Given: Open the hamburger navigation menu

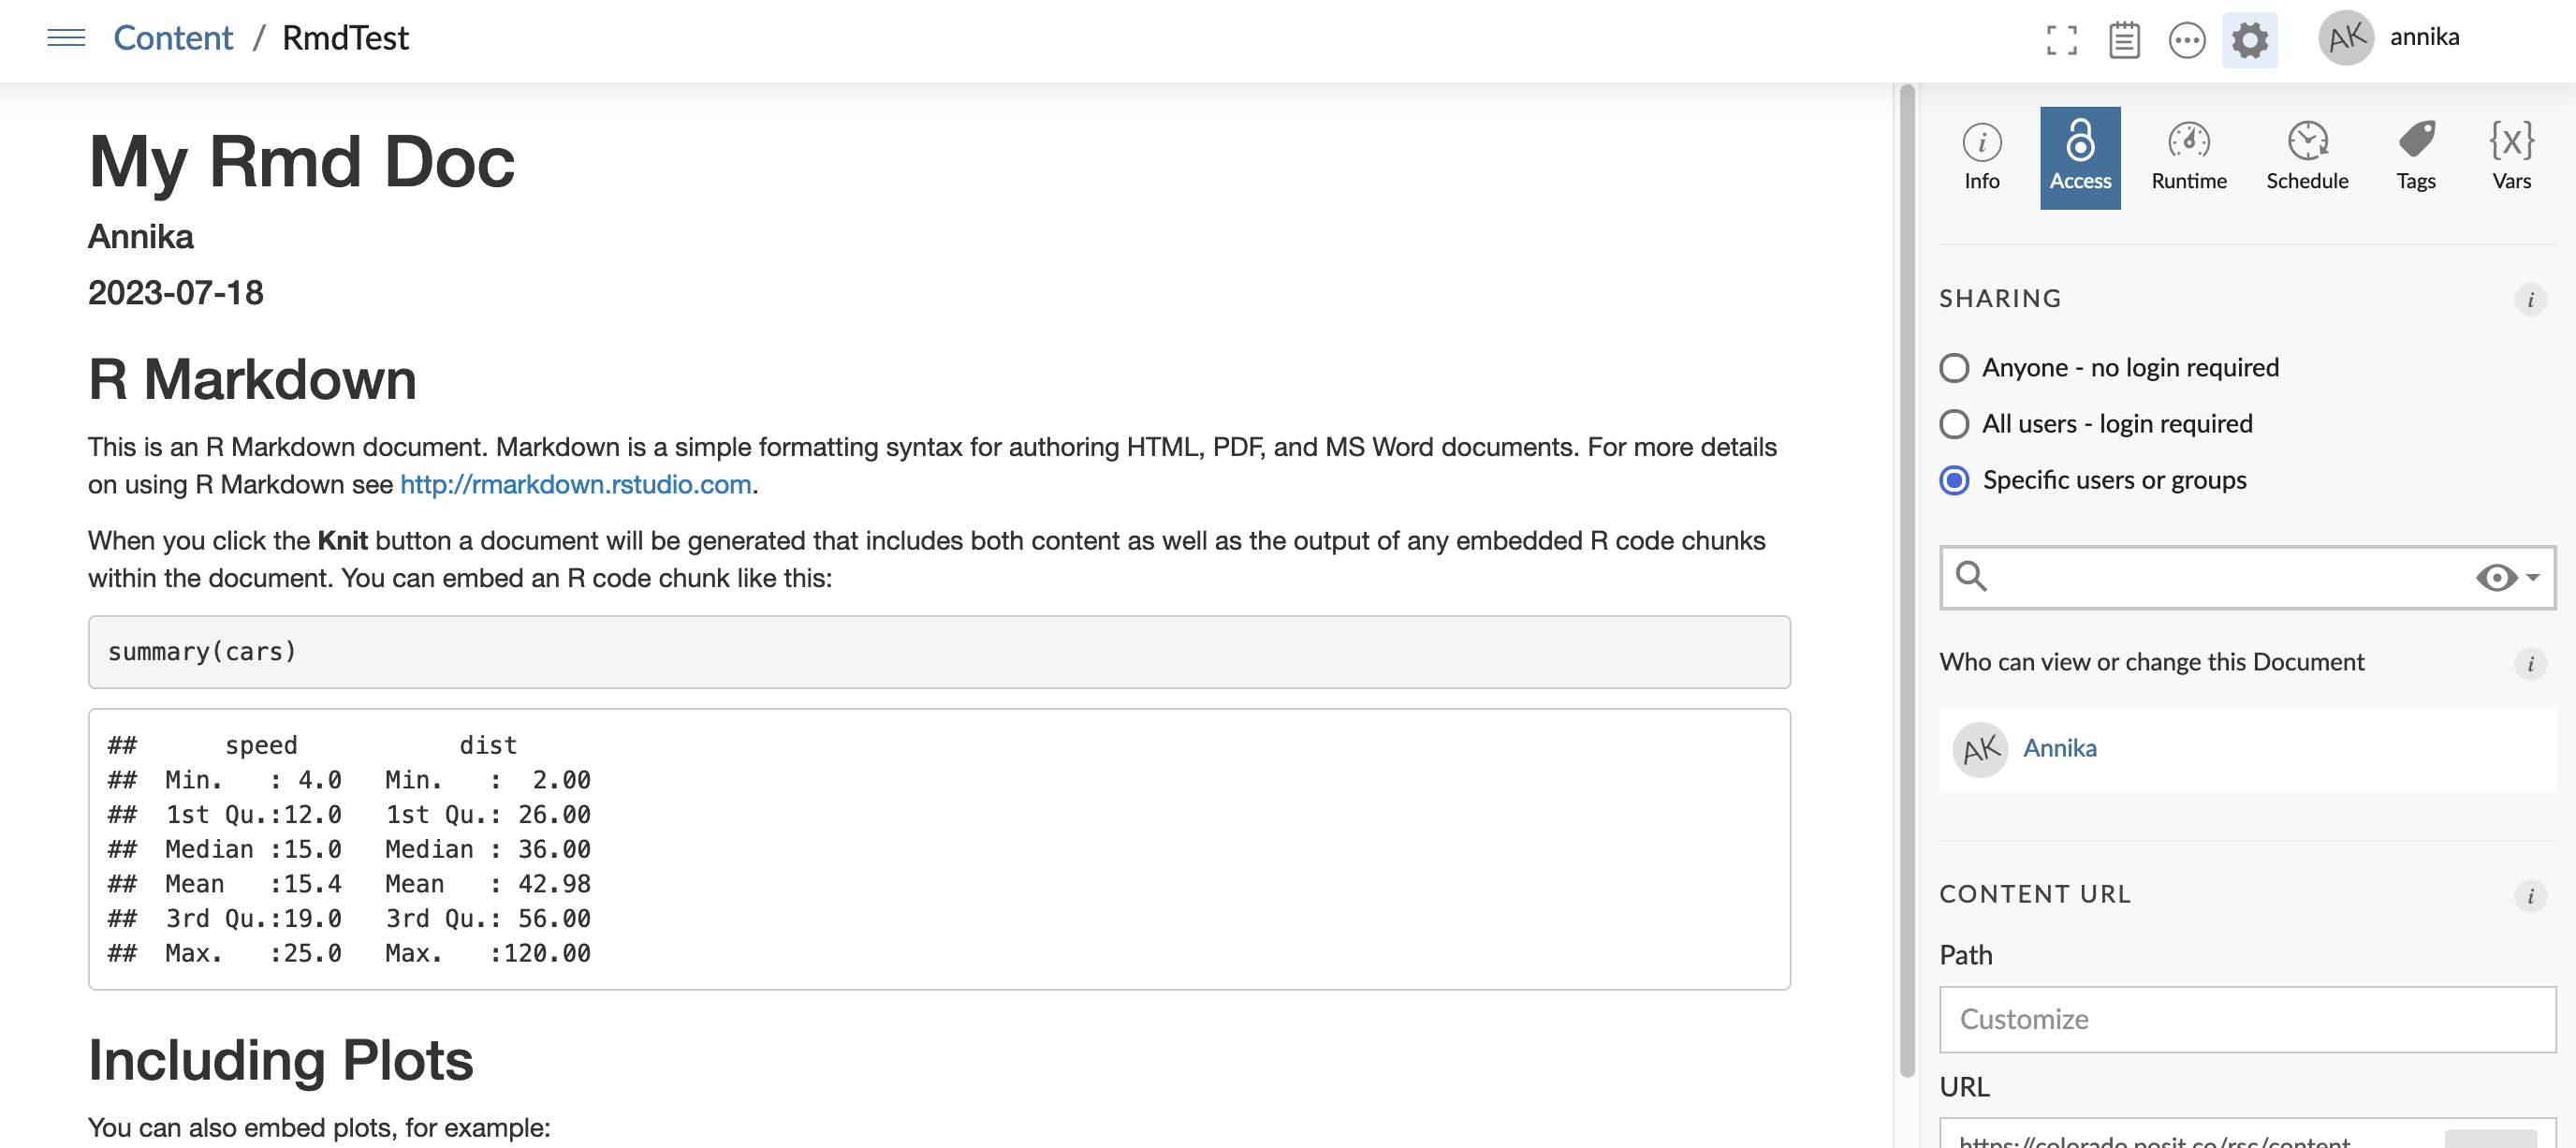Looking at the screenshot, I should click(63, 35).
